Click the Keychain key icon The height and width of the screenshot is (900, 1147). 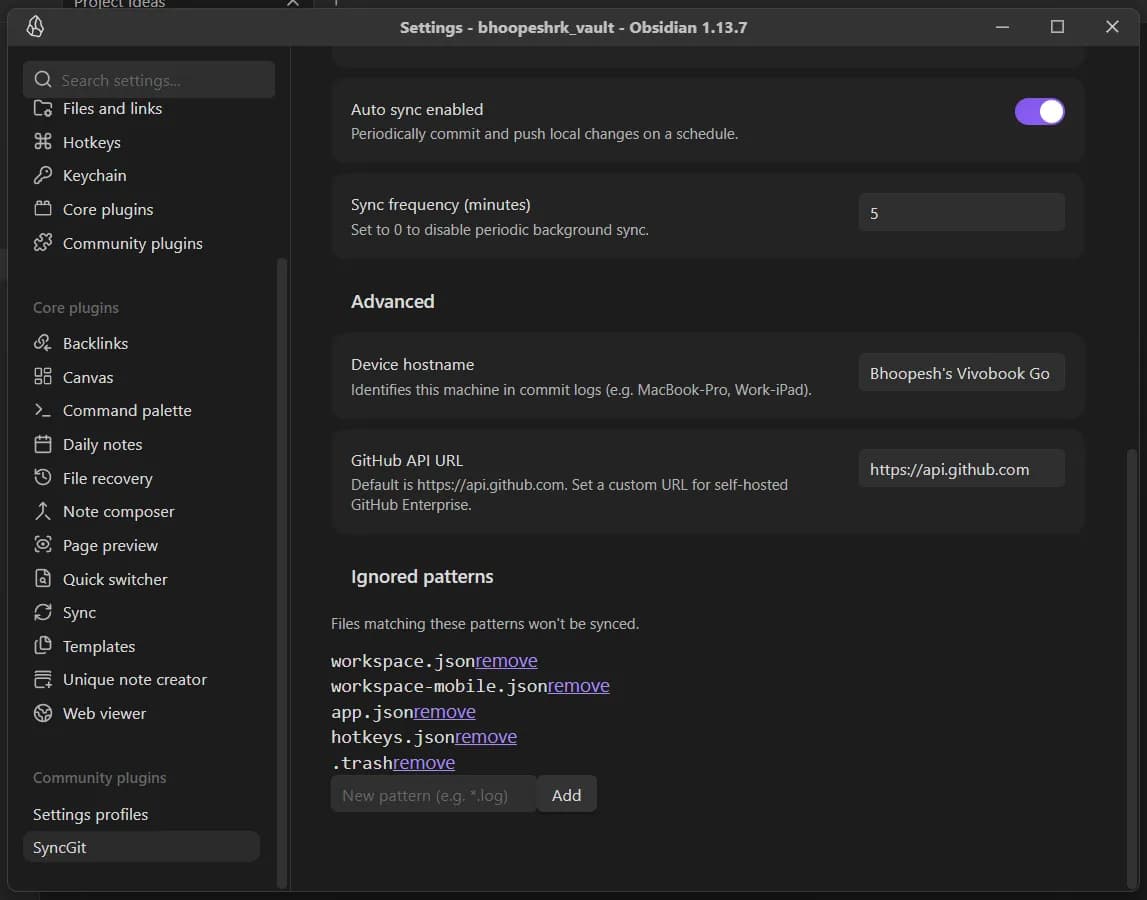tap(43, 176)
